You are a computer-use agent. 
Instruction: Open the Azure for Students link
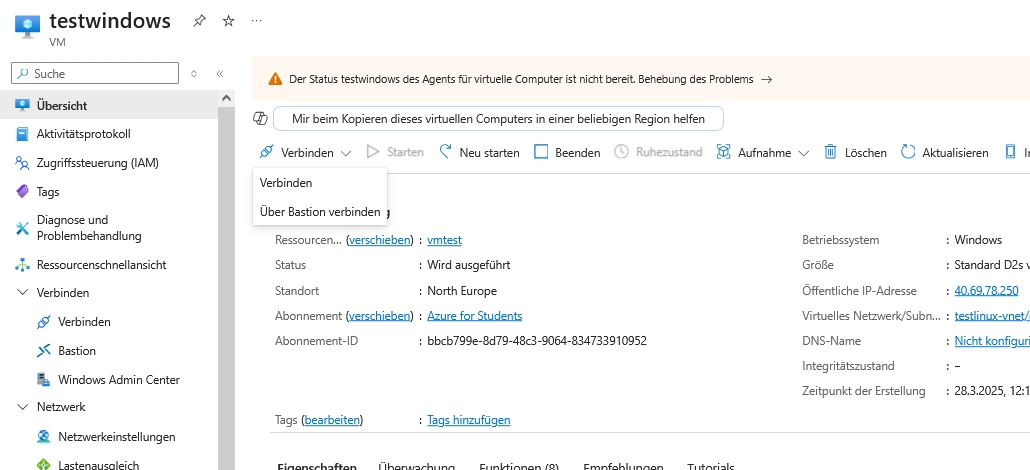coord(474,316)
